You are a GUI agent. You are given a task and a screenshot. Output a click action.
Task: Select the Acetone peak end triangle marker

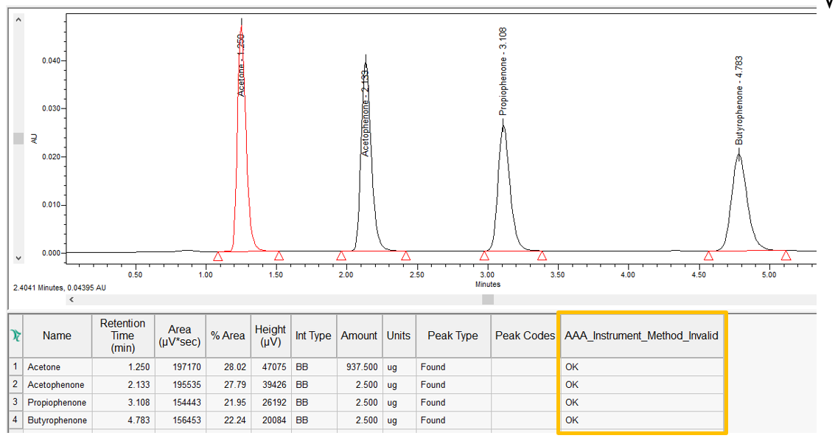point(279,257)
